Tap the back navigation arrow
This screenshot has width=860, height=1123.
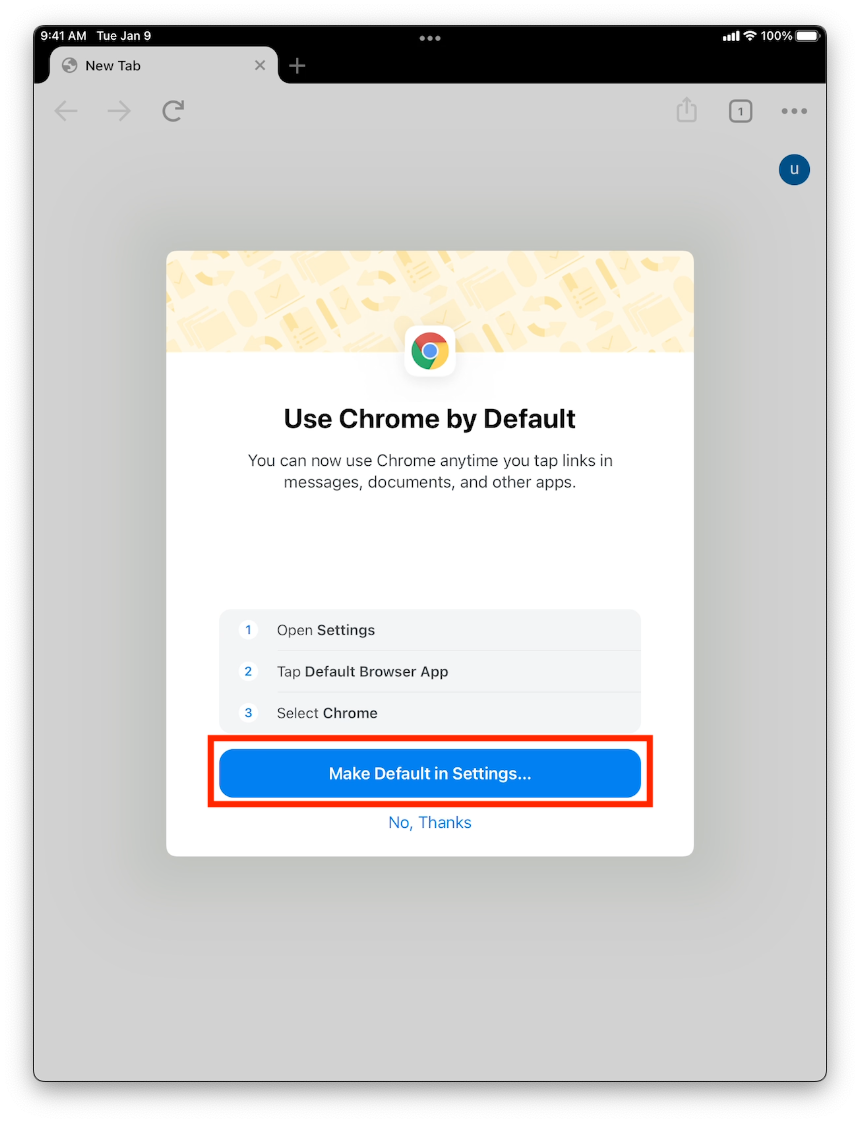66,111
